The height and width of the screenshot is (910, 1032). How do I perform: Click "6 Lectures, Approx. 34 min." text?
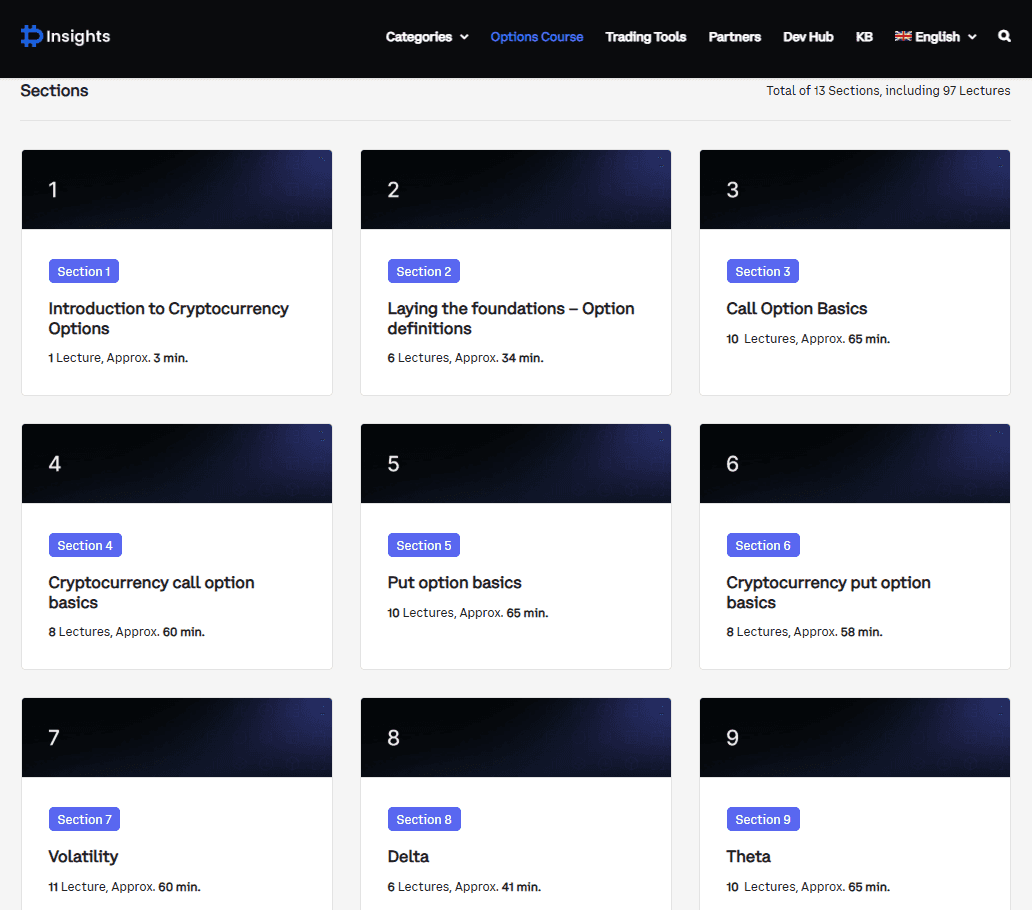[465, 358]
